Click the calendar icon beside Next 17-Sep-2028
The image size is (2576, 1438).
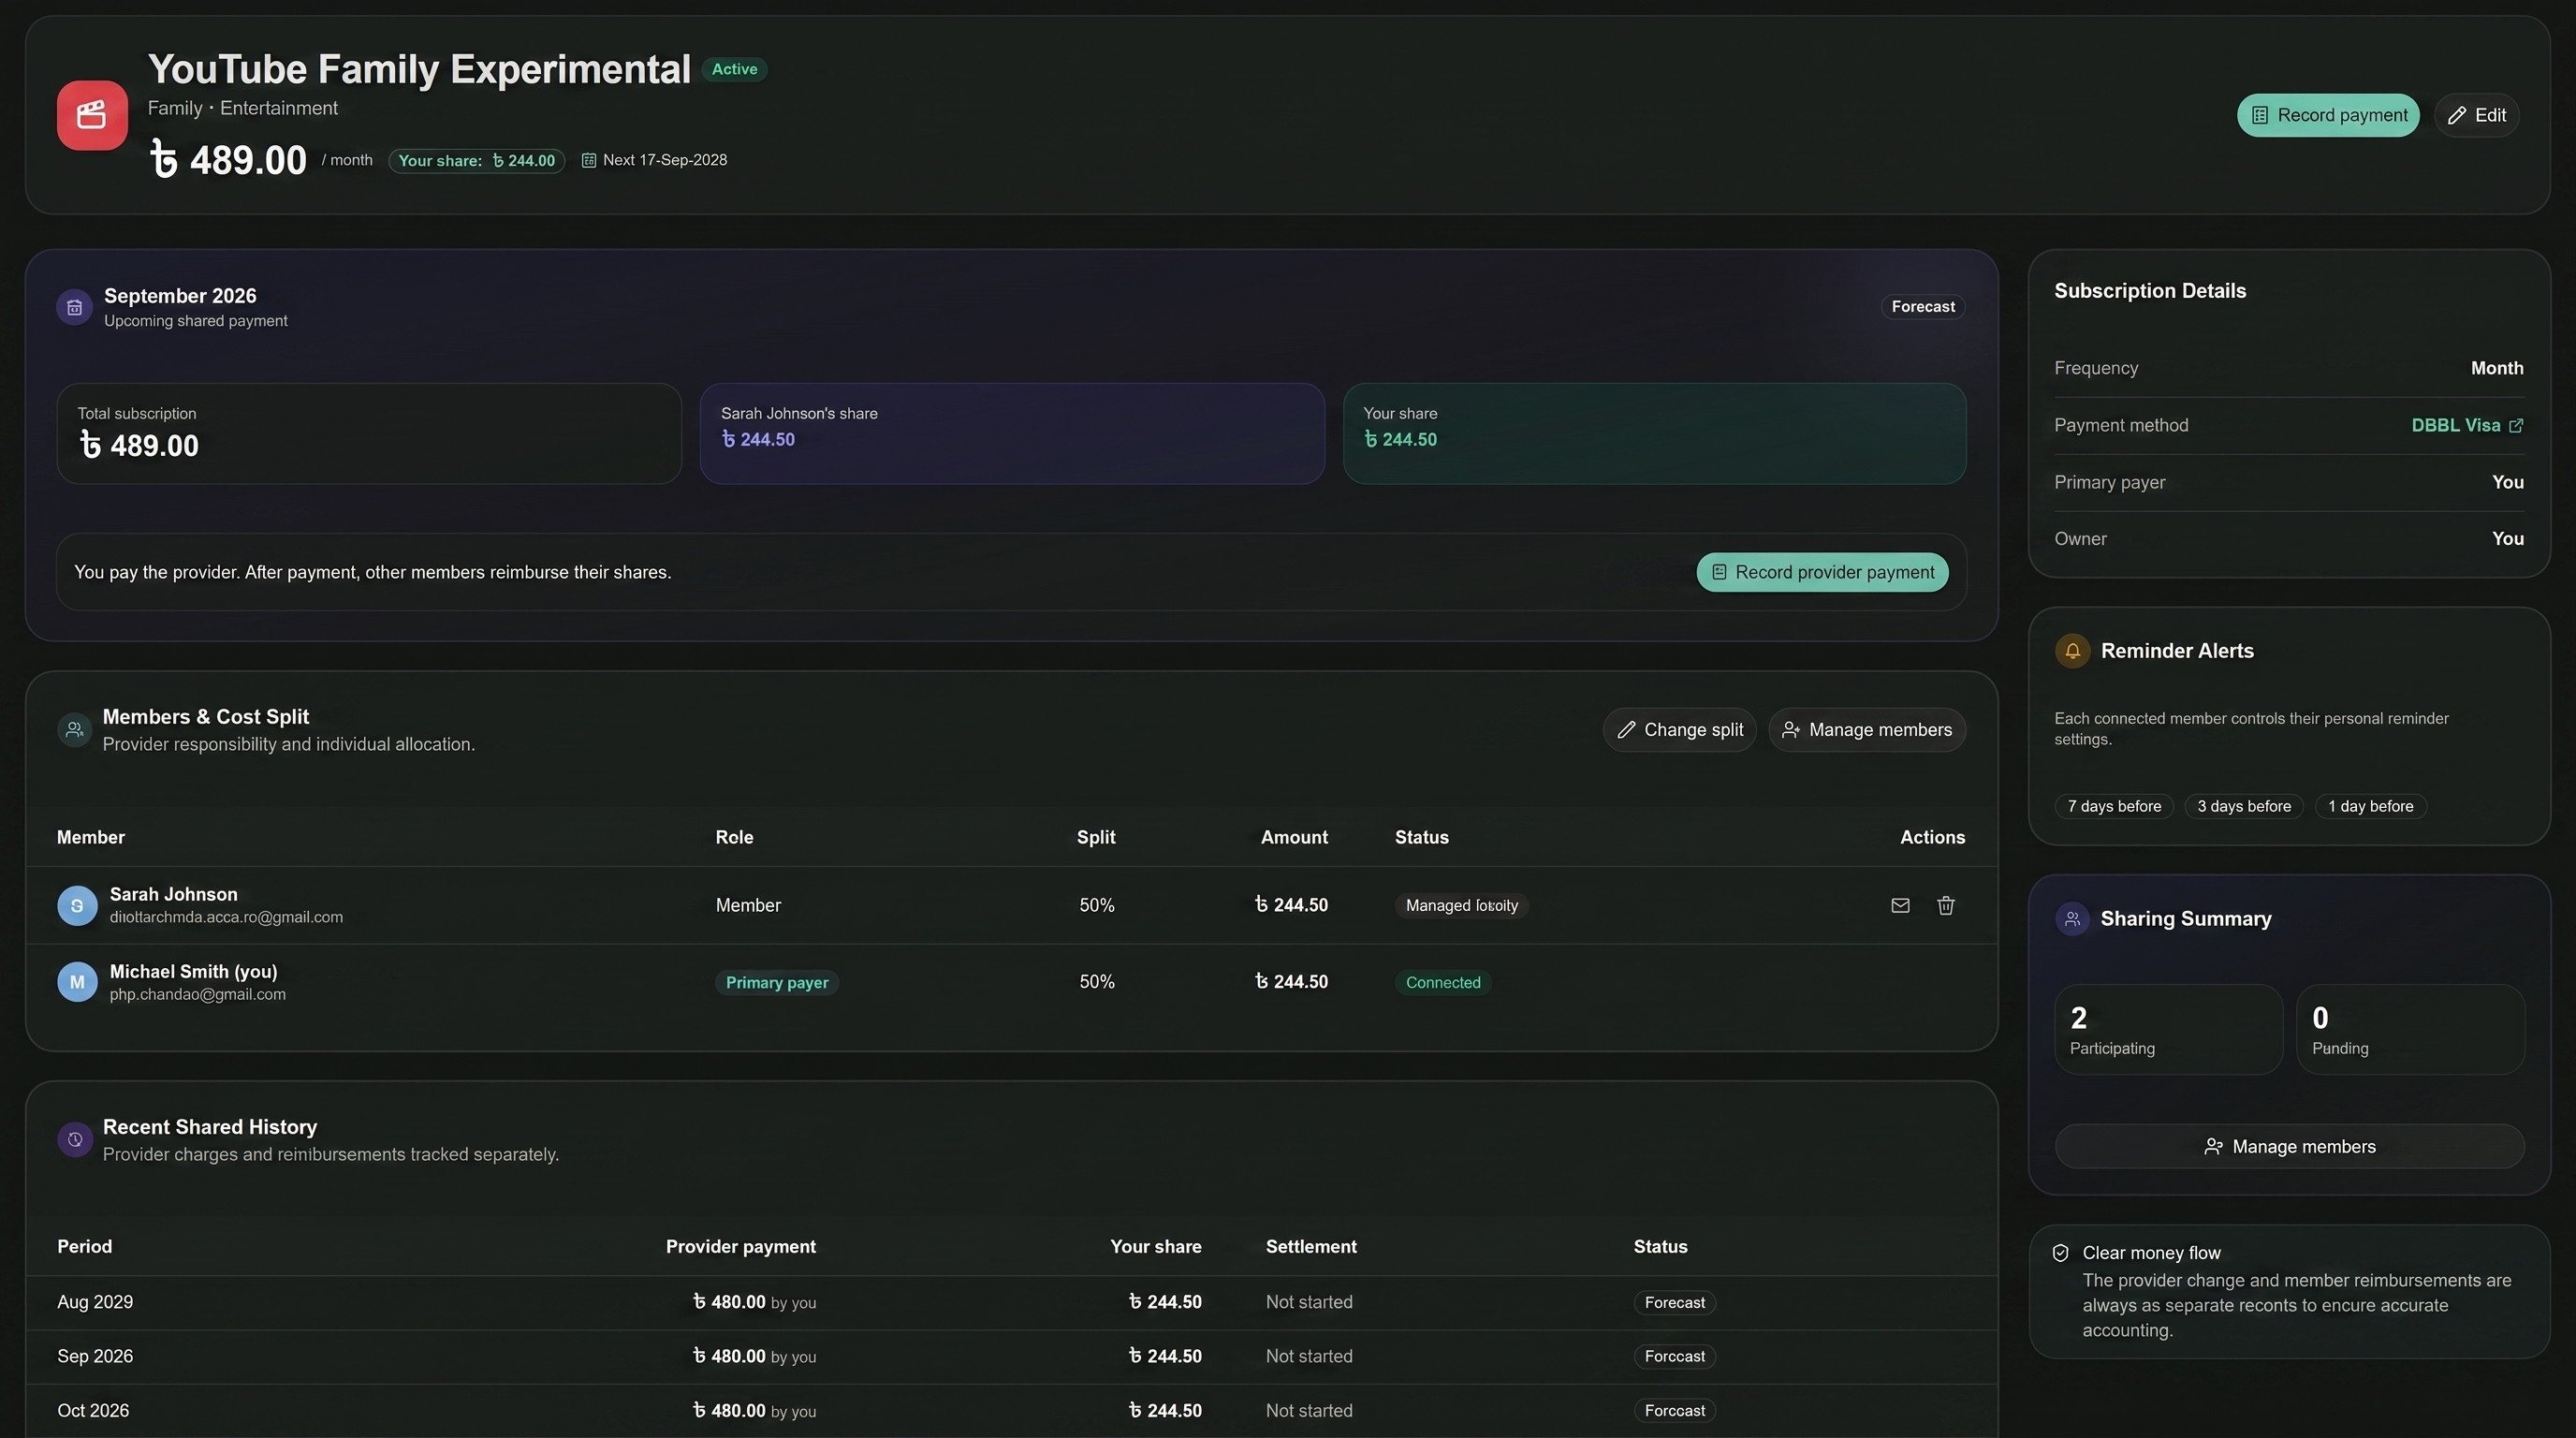click(x=589, y=160)
